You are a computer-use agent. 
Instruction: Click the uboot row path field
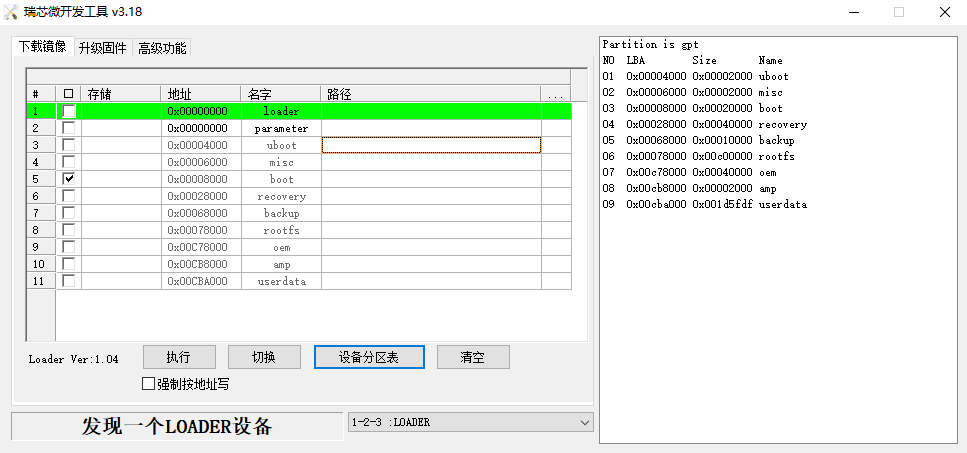(x=431, y=145)
